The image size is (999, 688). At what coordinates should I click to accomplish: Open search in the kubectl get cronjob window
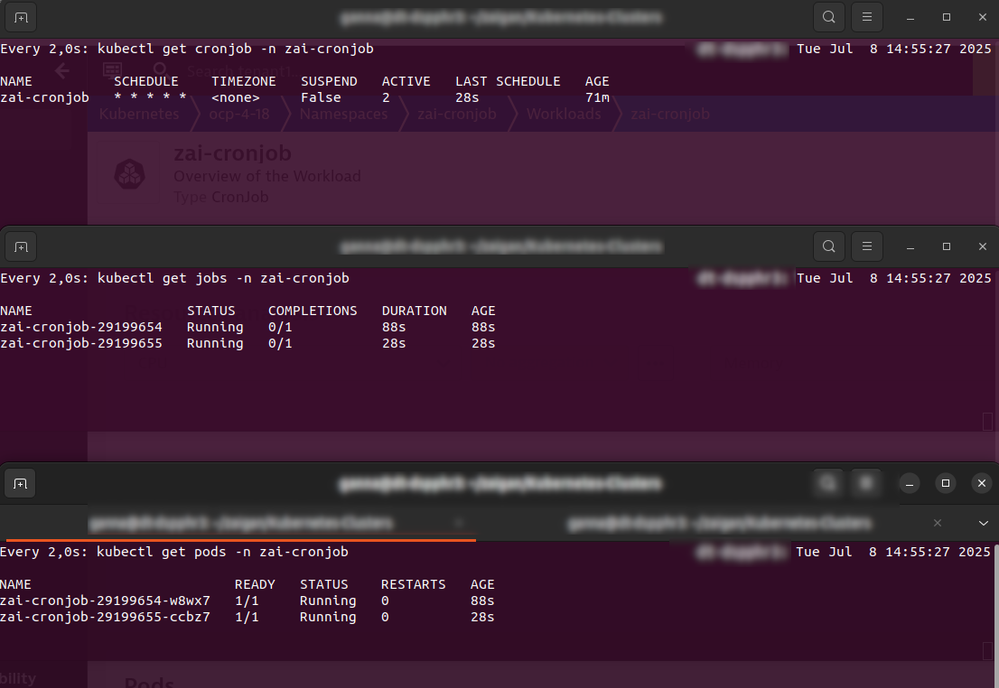829,18
